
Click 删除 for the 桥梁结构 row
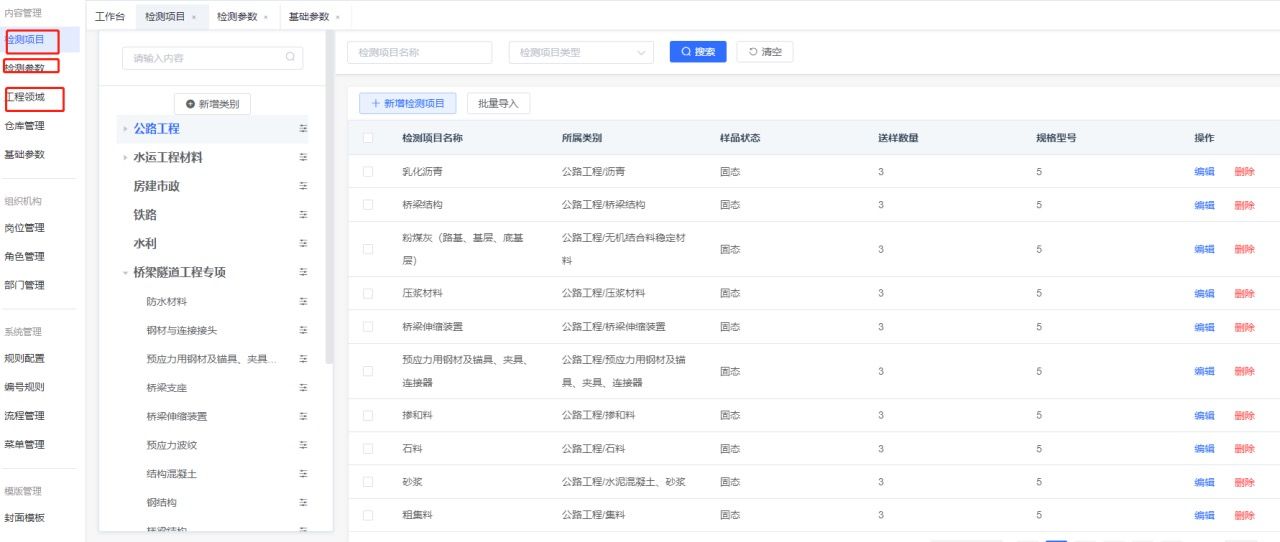pyautogui.click(x=1244, y=205)
